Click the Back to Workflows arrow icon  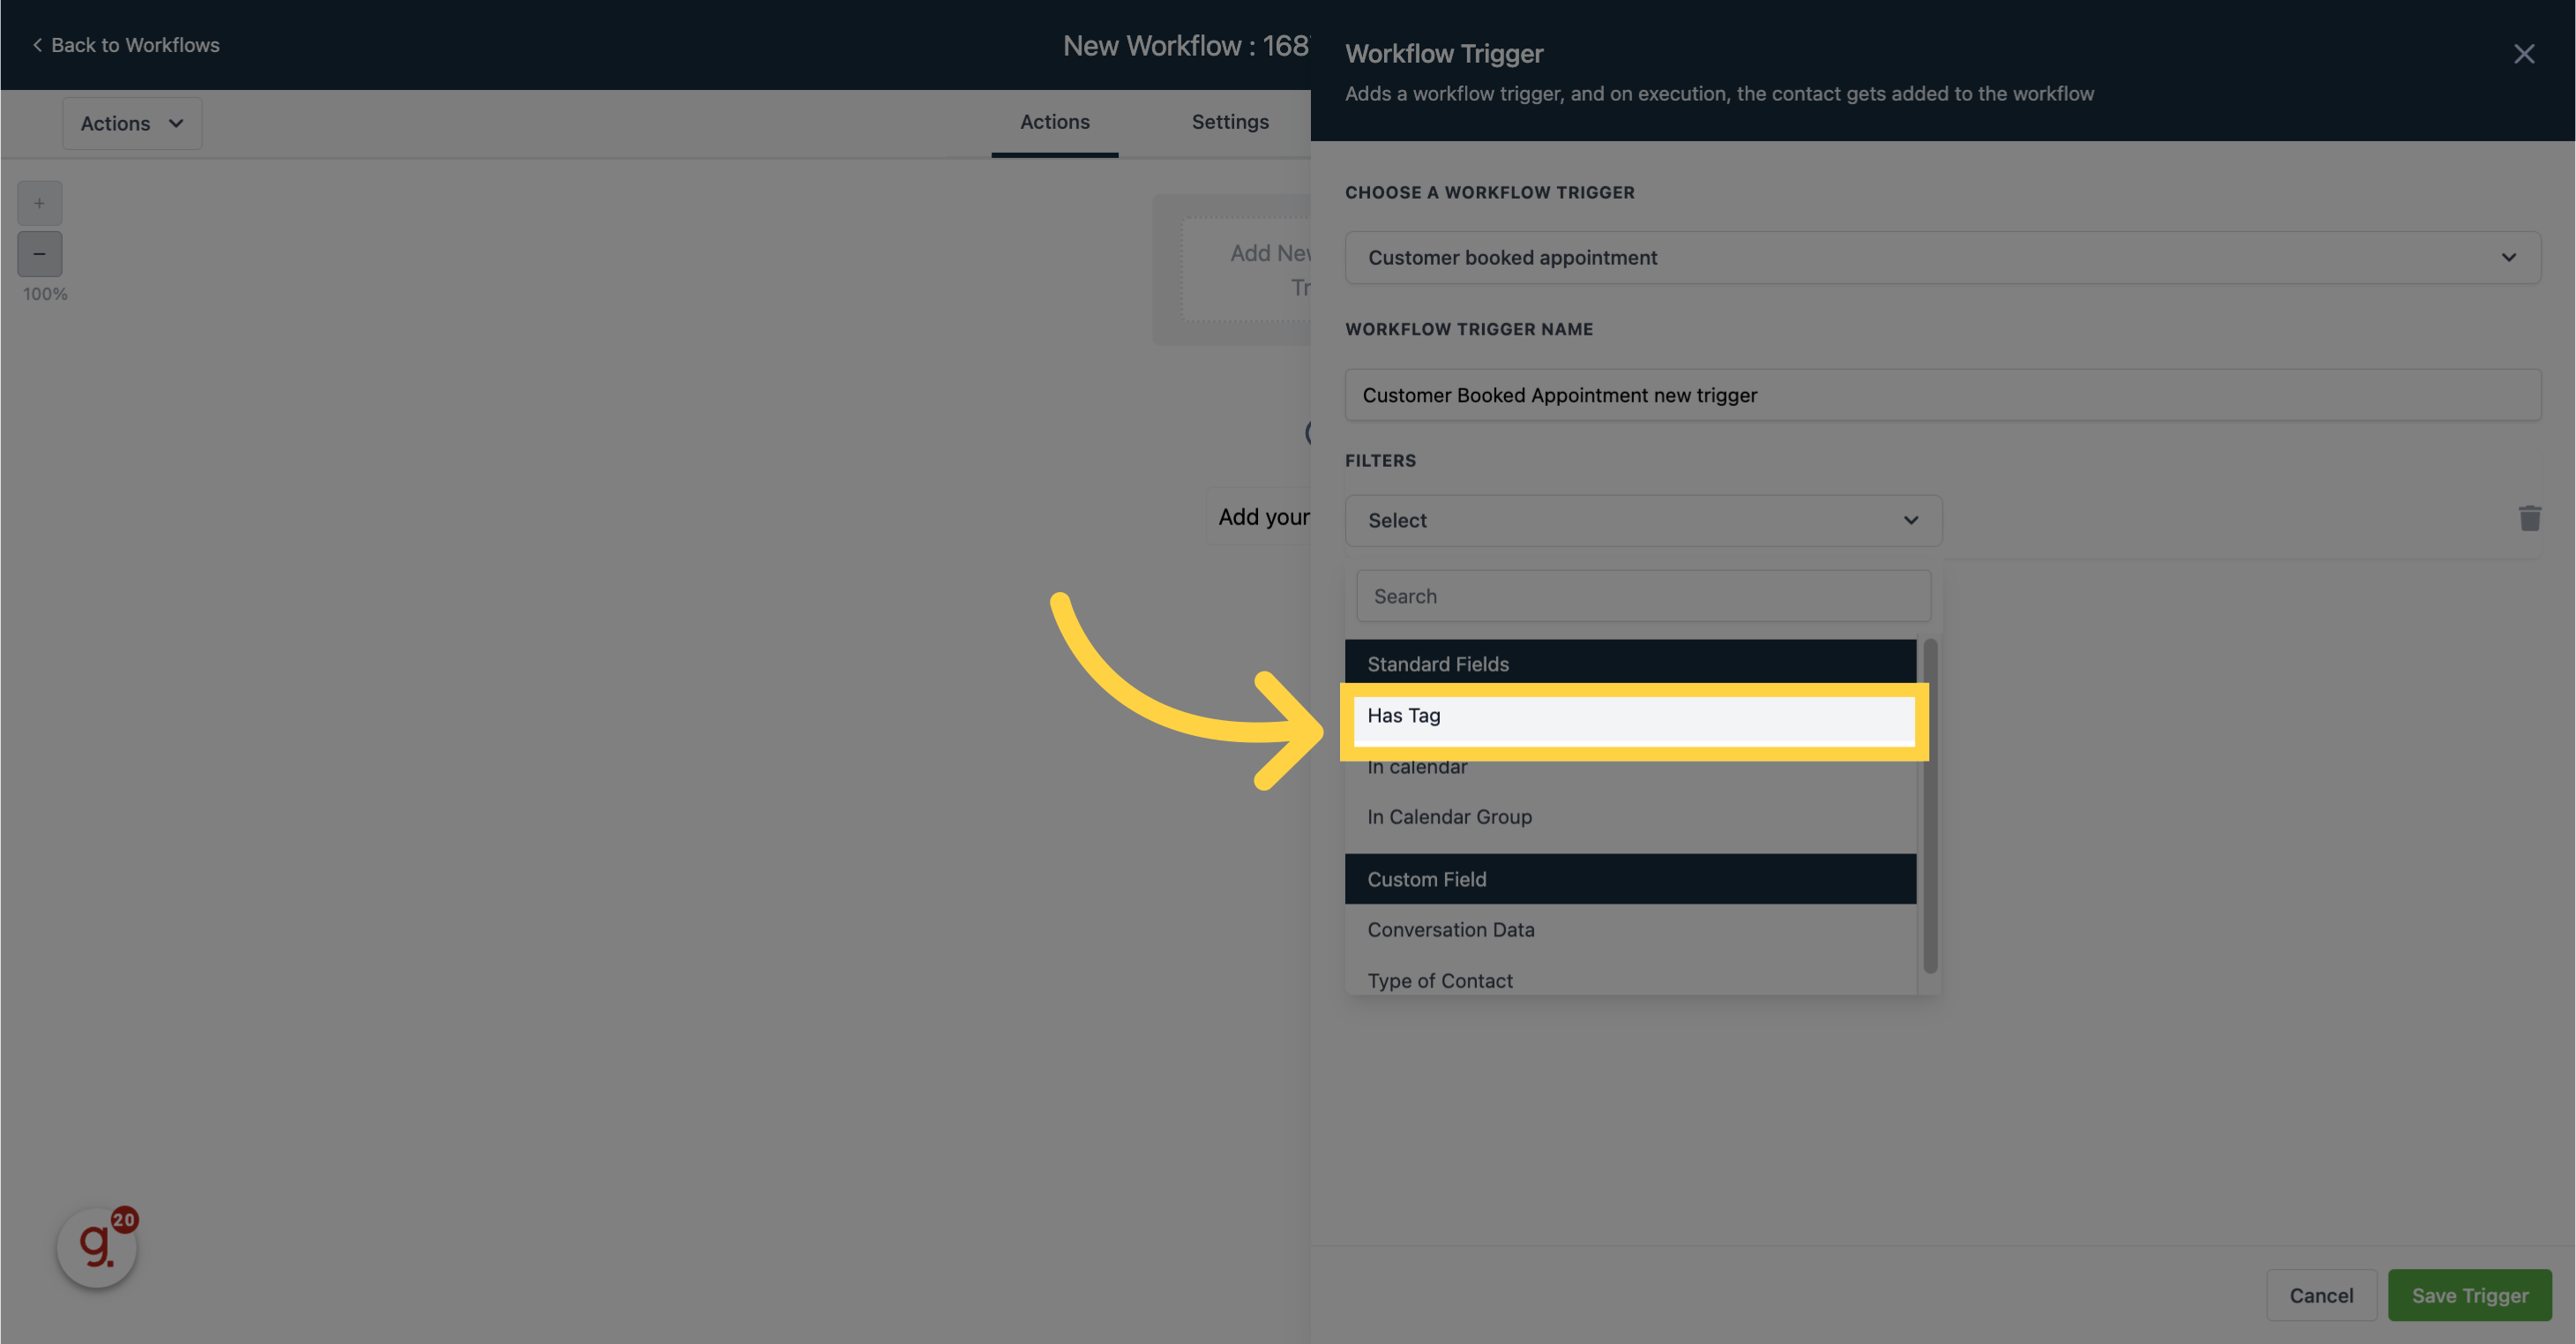click(x=34, y=44)
